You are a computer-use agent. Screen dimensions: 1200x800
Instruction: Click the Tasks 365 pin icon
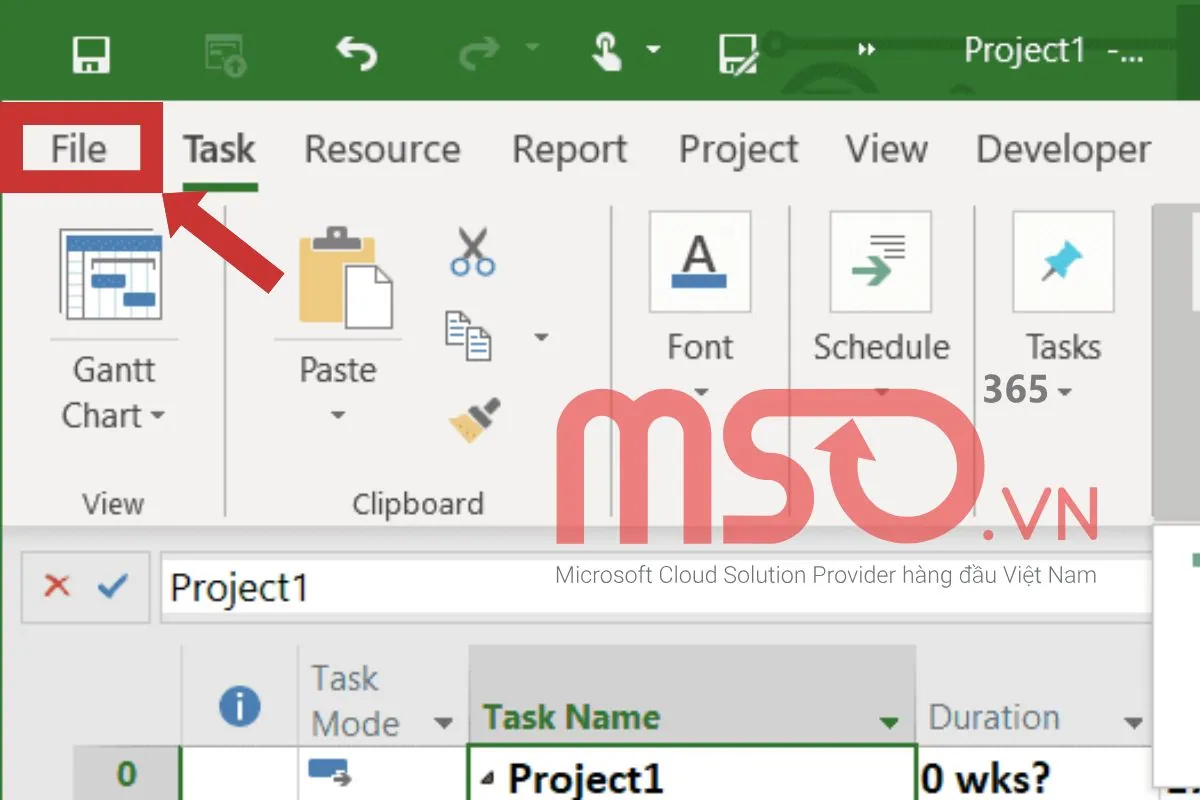(x=1062, y=262)
